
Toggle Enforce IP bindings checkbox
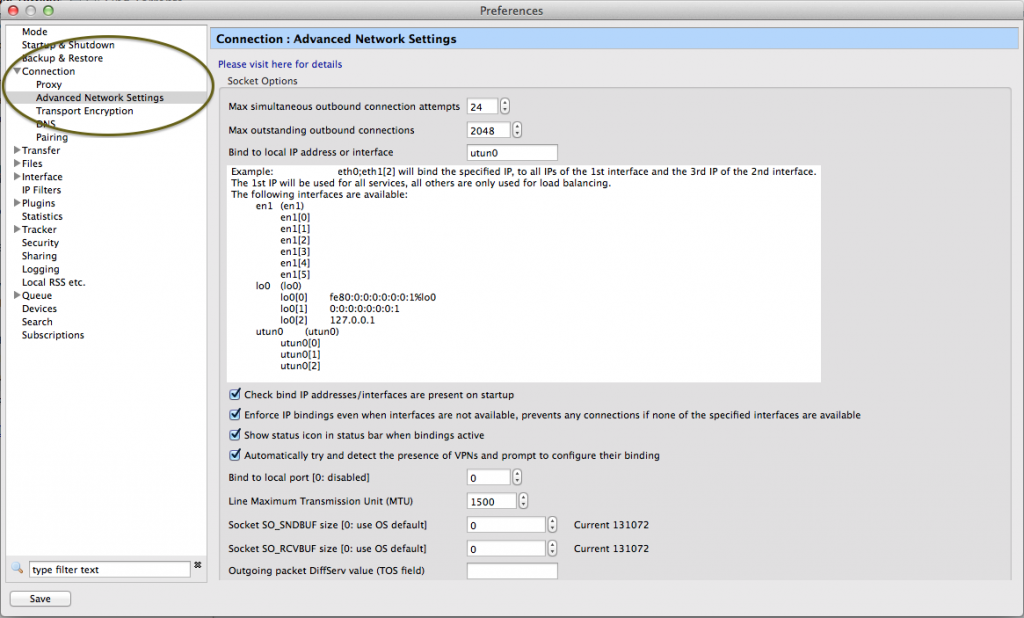pyautogui.click(x=234, y=414)
